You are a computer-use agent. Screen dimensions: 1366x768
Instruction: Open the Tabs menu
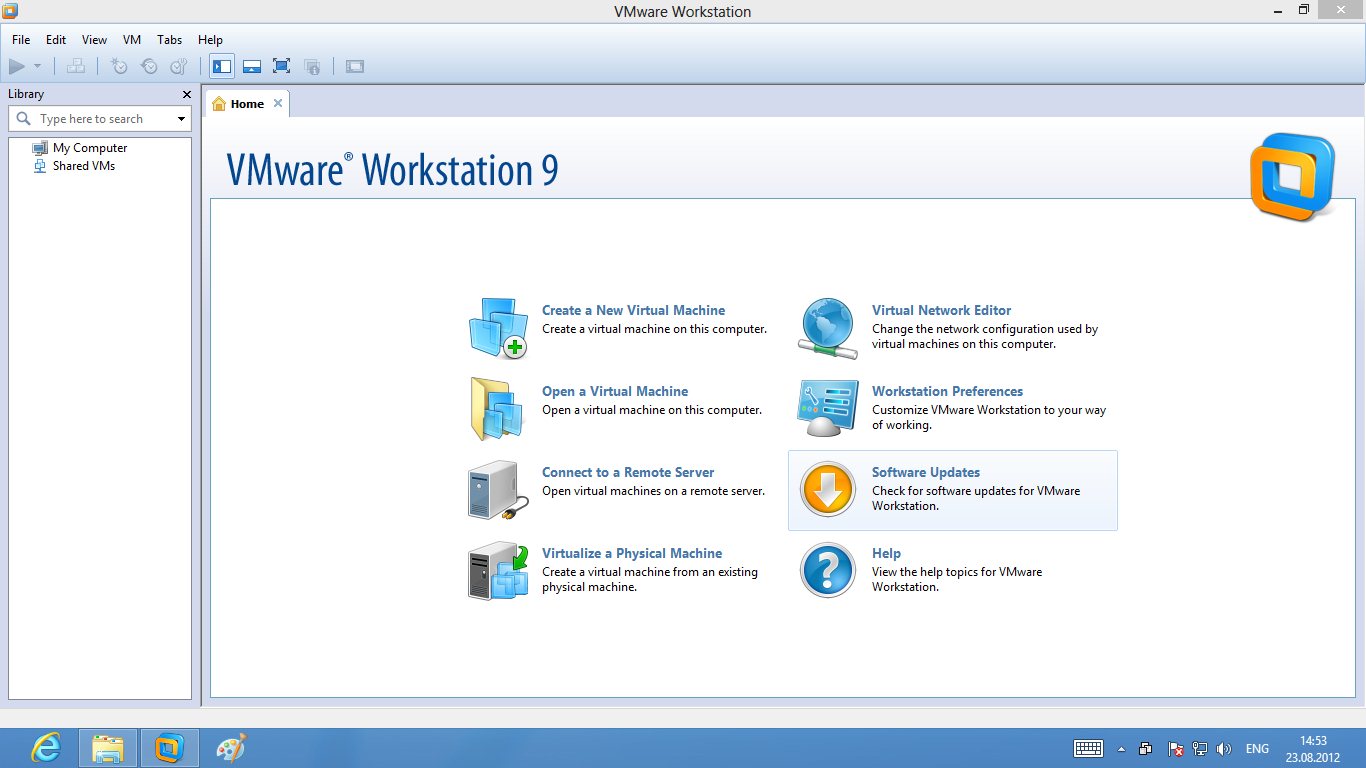coord(170,40)
